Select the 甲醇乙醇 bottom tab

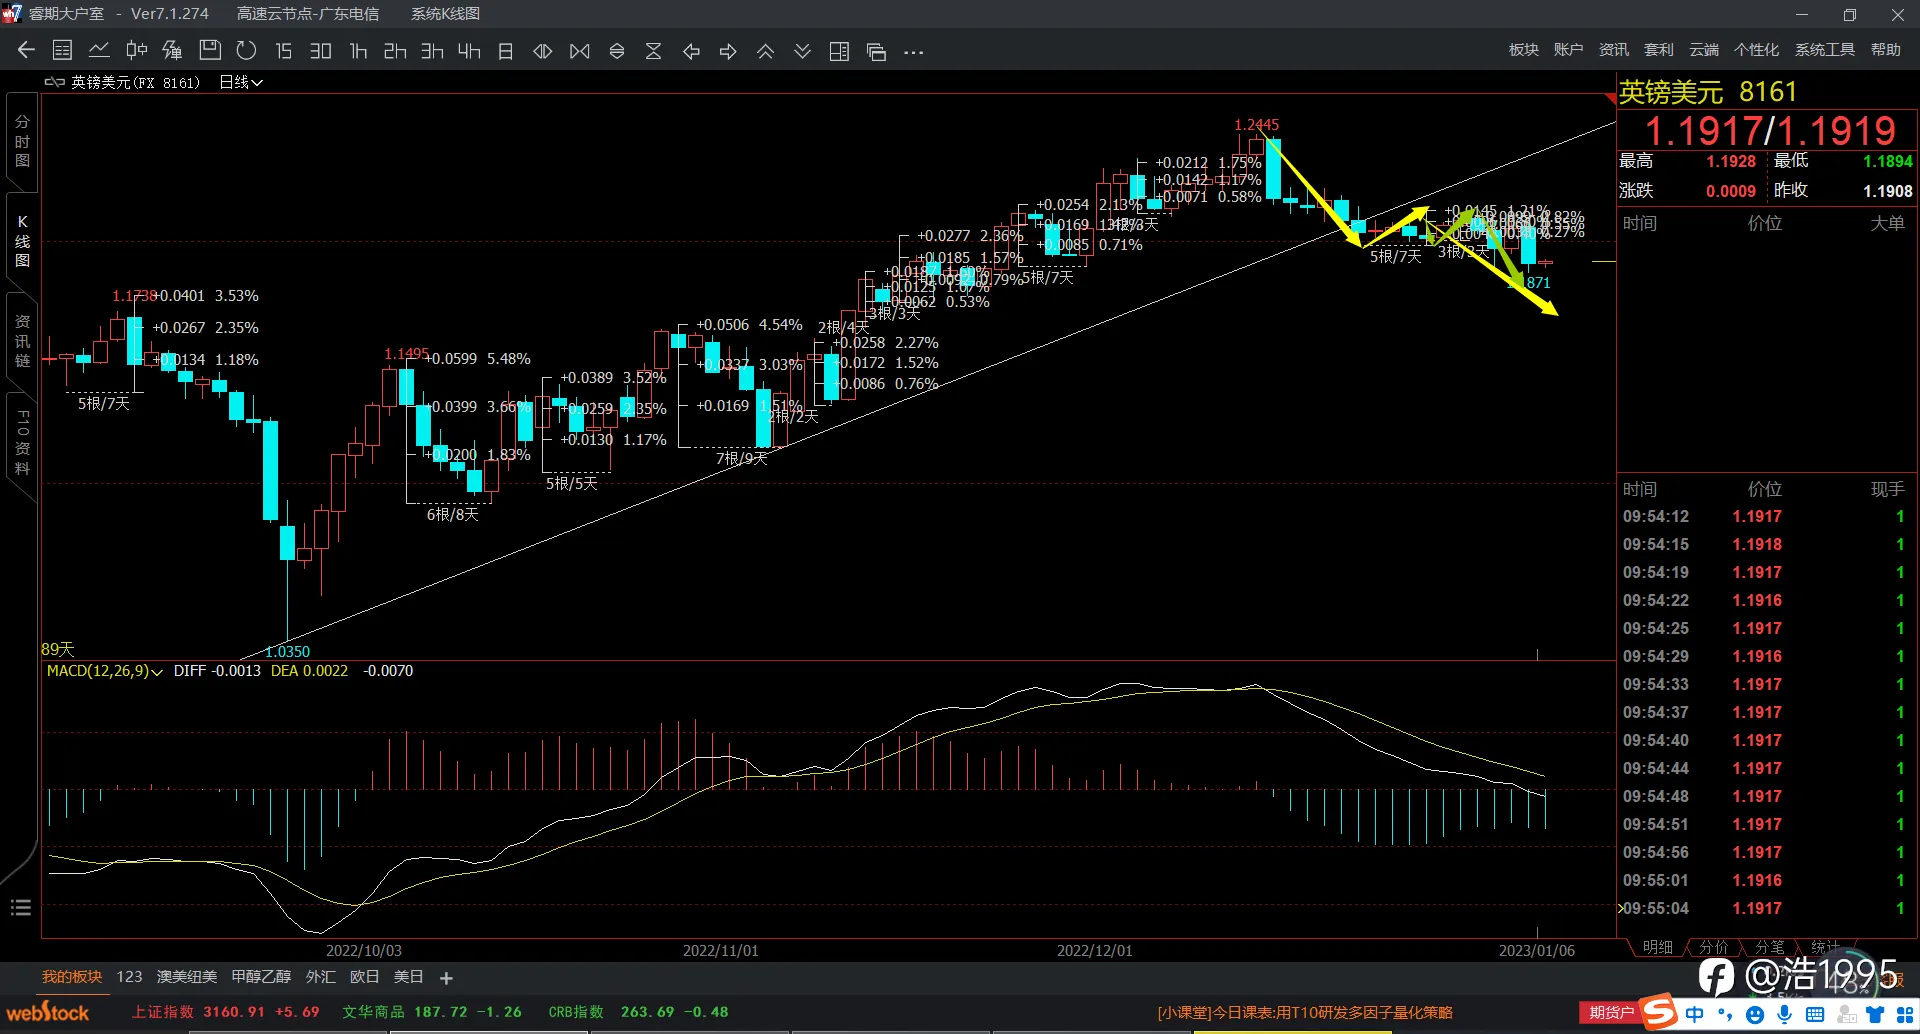261,977
